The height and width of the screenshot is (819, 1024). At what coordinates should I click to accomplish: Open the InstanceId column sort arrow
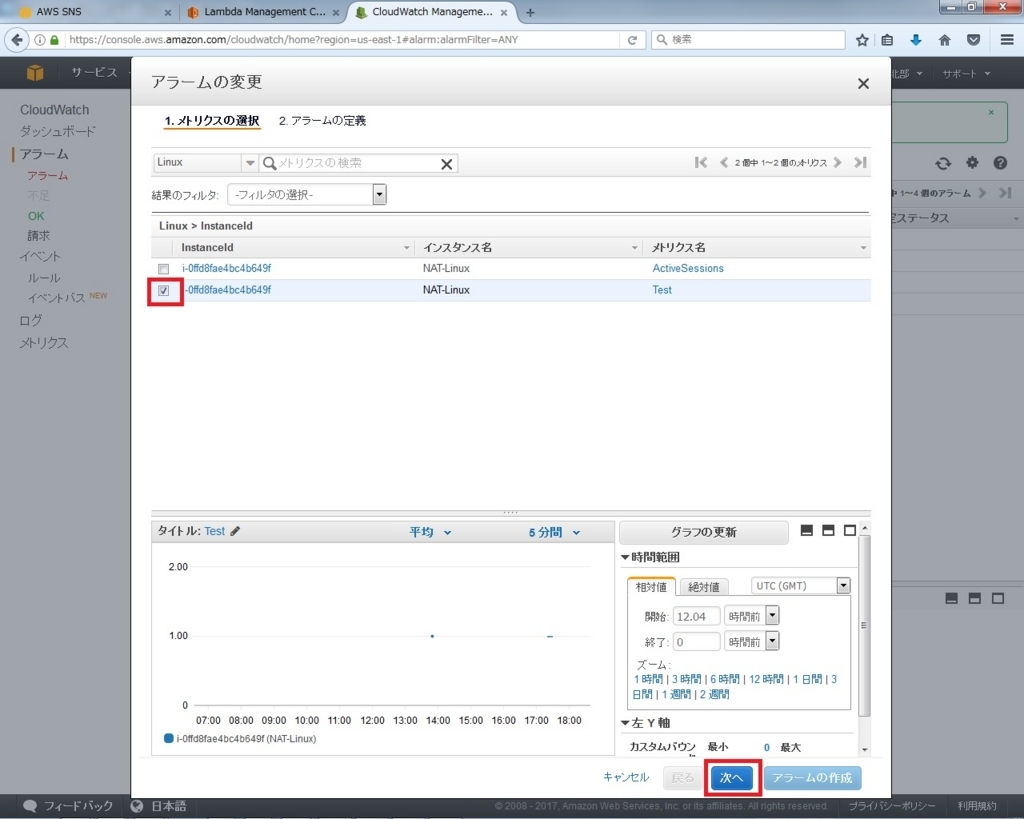click(406, 248)
